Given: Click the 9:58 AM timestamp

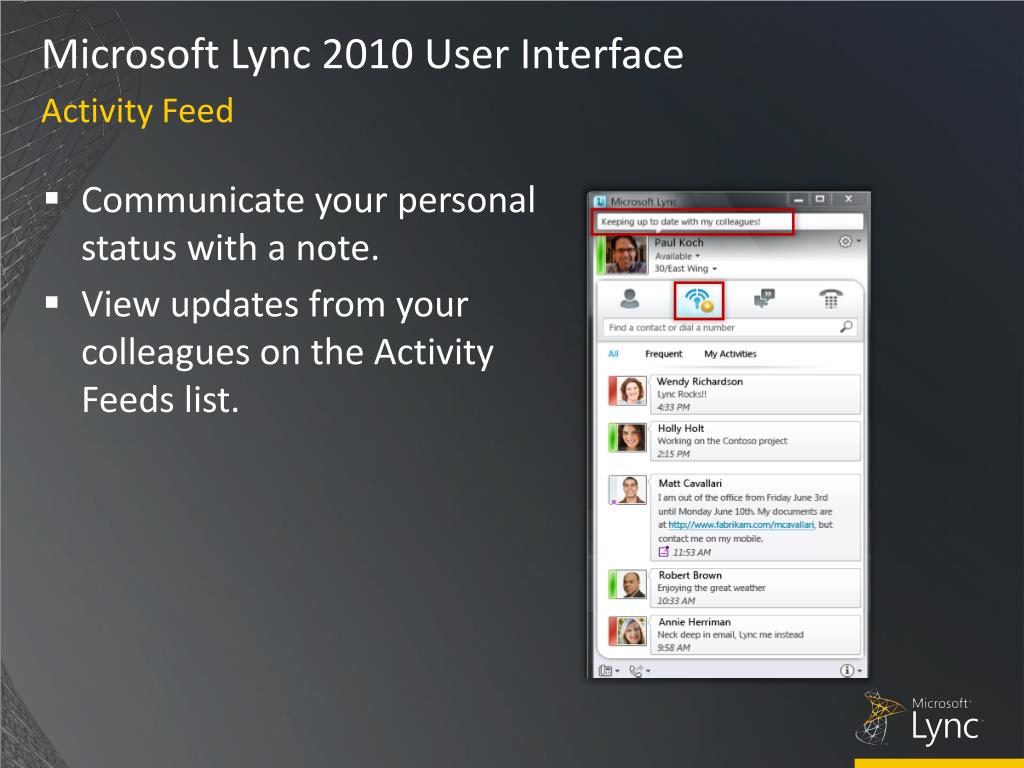Looking at the screenshot, I should point(673,648).
